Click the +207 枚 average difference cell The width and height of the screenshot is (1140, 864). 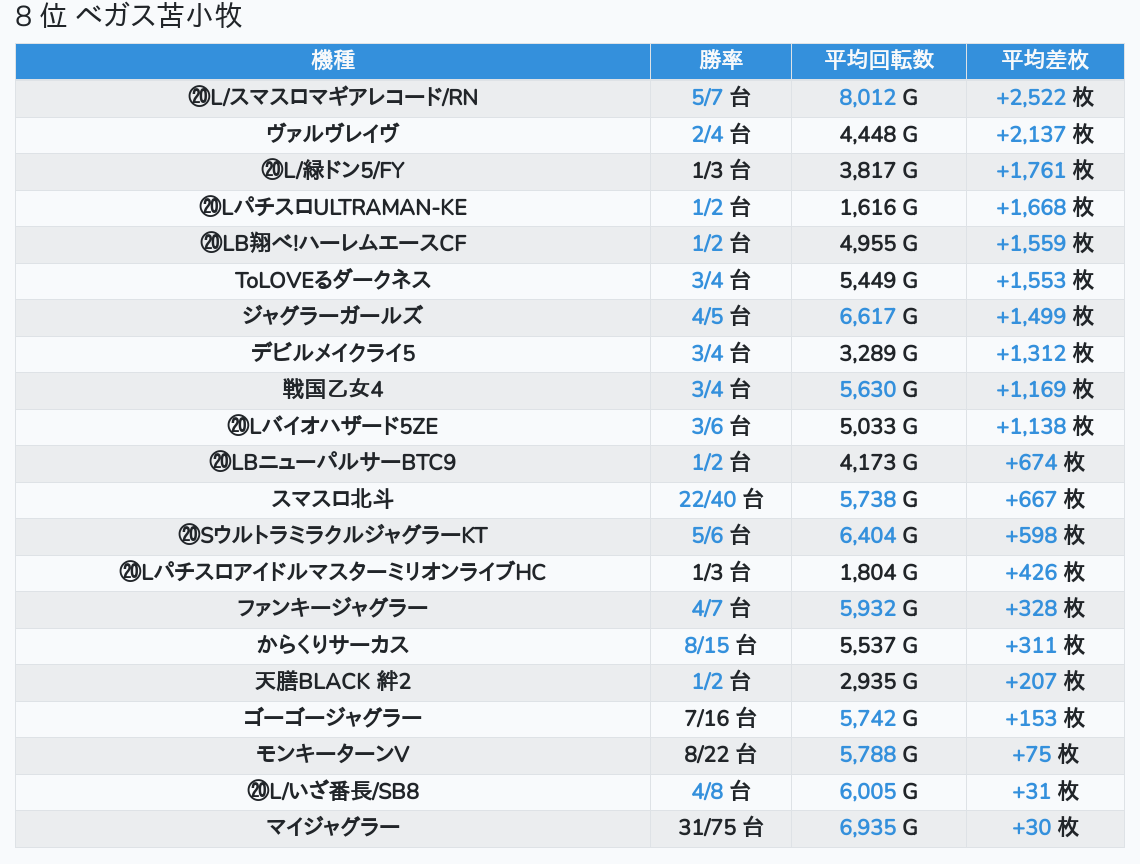click(x=1045, y=682)
